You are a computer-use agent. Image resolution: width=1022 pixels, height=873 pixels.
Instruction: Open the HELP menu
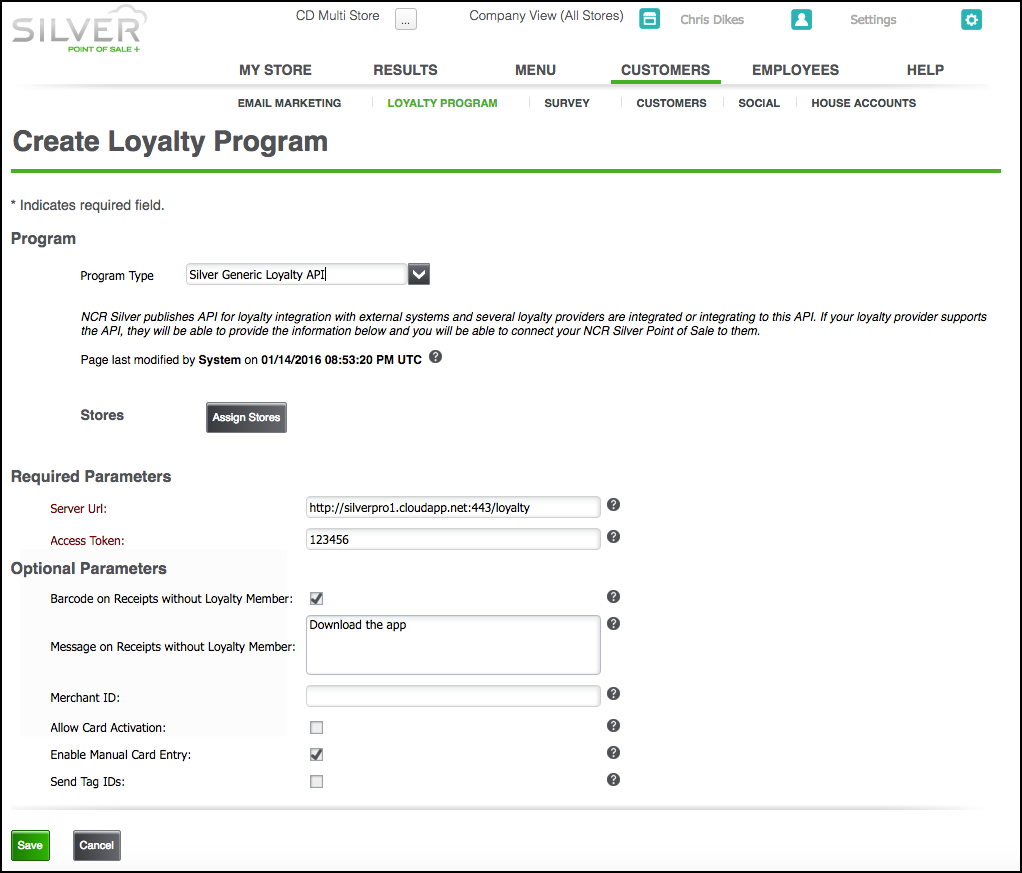925,70
